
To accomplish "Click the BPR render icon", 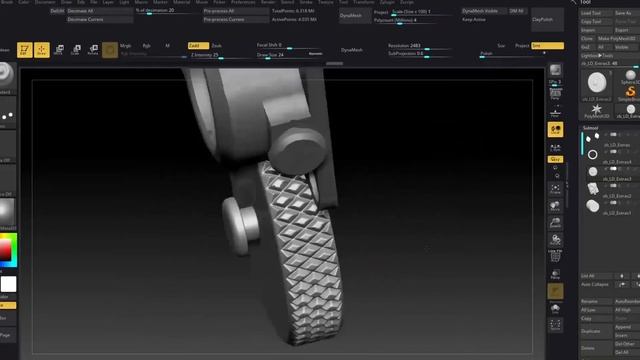I will click(555, 70).
